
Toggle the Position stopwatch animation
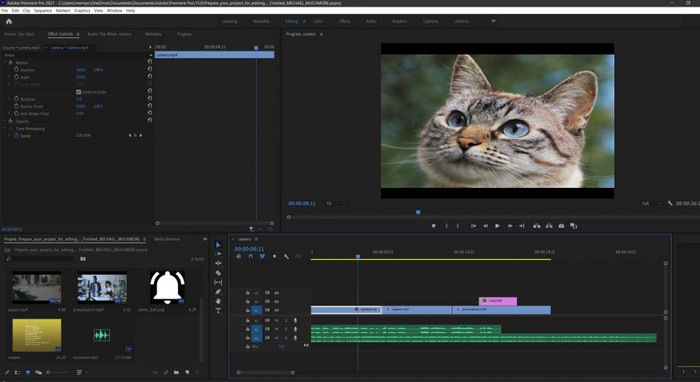[x=17, y=70]
